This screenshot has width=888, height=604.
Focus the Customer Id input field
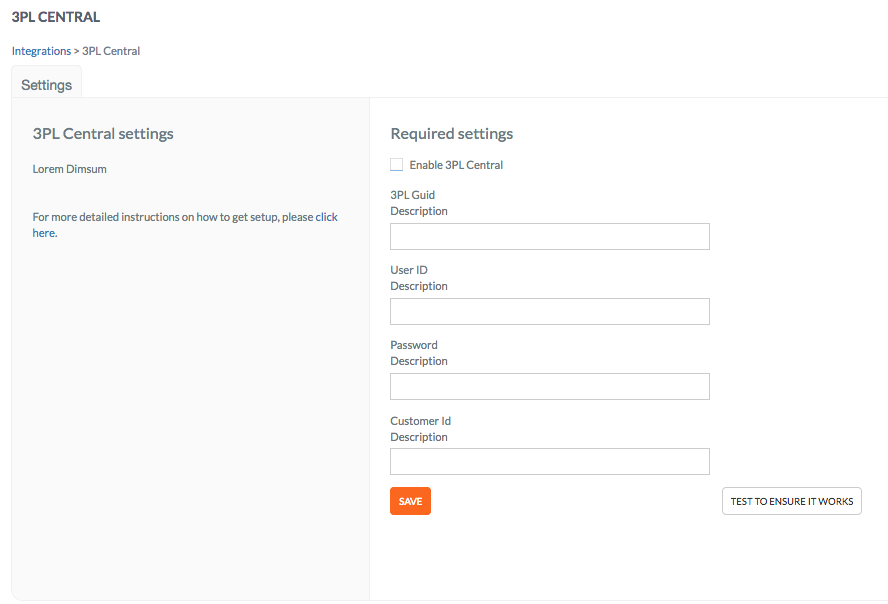click(549, 461)
